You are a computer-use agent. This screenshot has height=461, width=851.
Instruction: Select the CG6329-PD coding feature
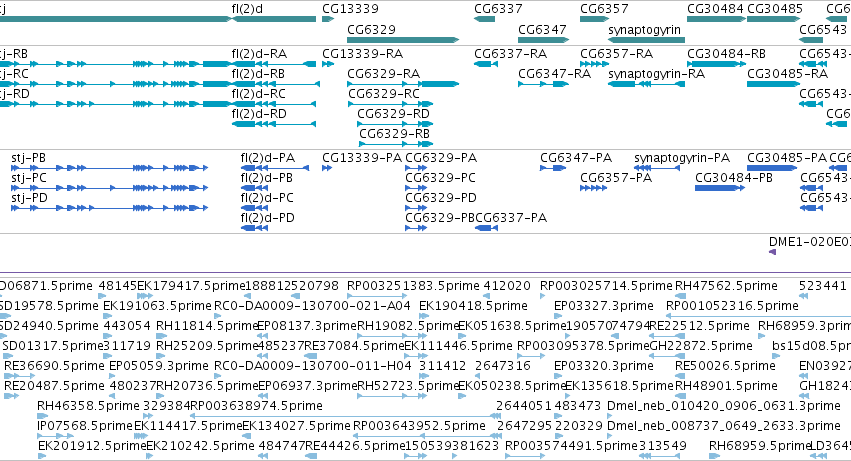click(416, 209)
